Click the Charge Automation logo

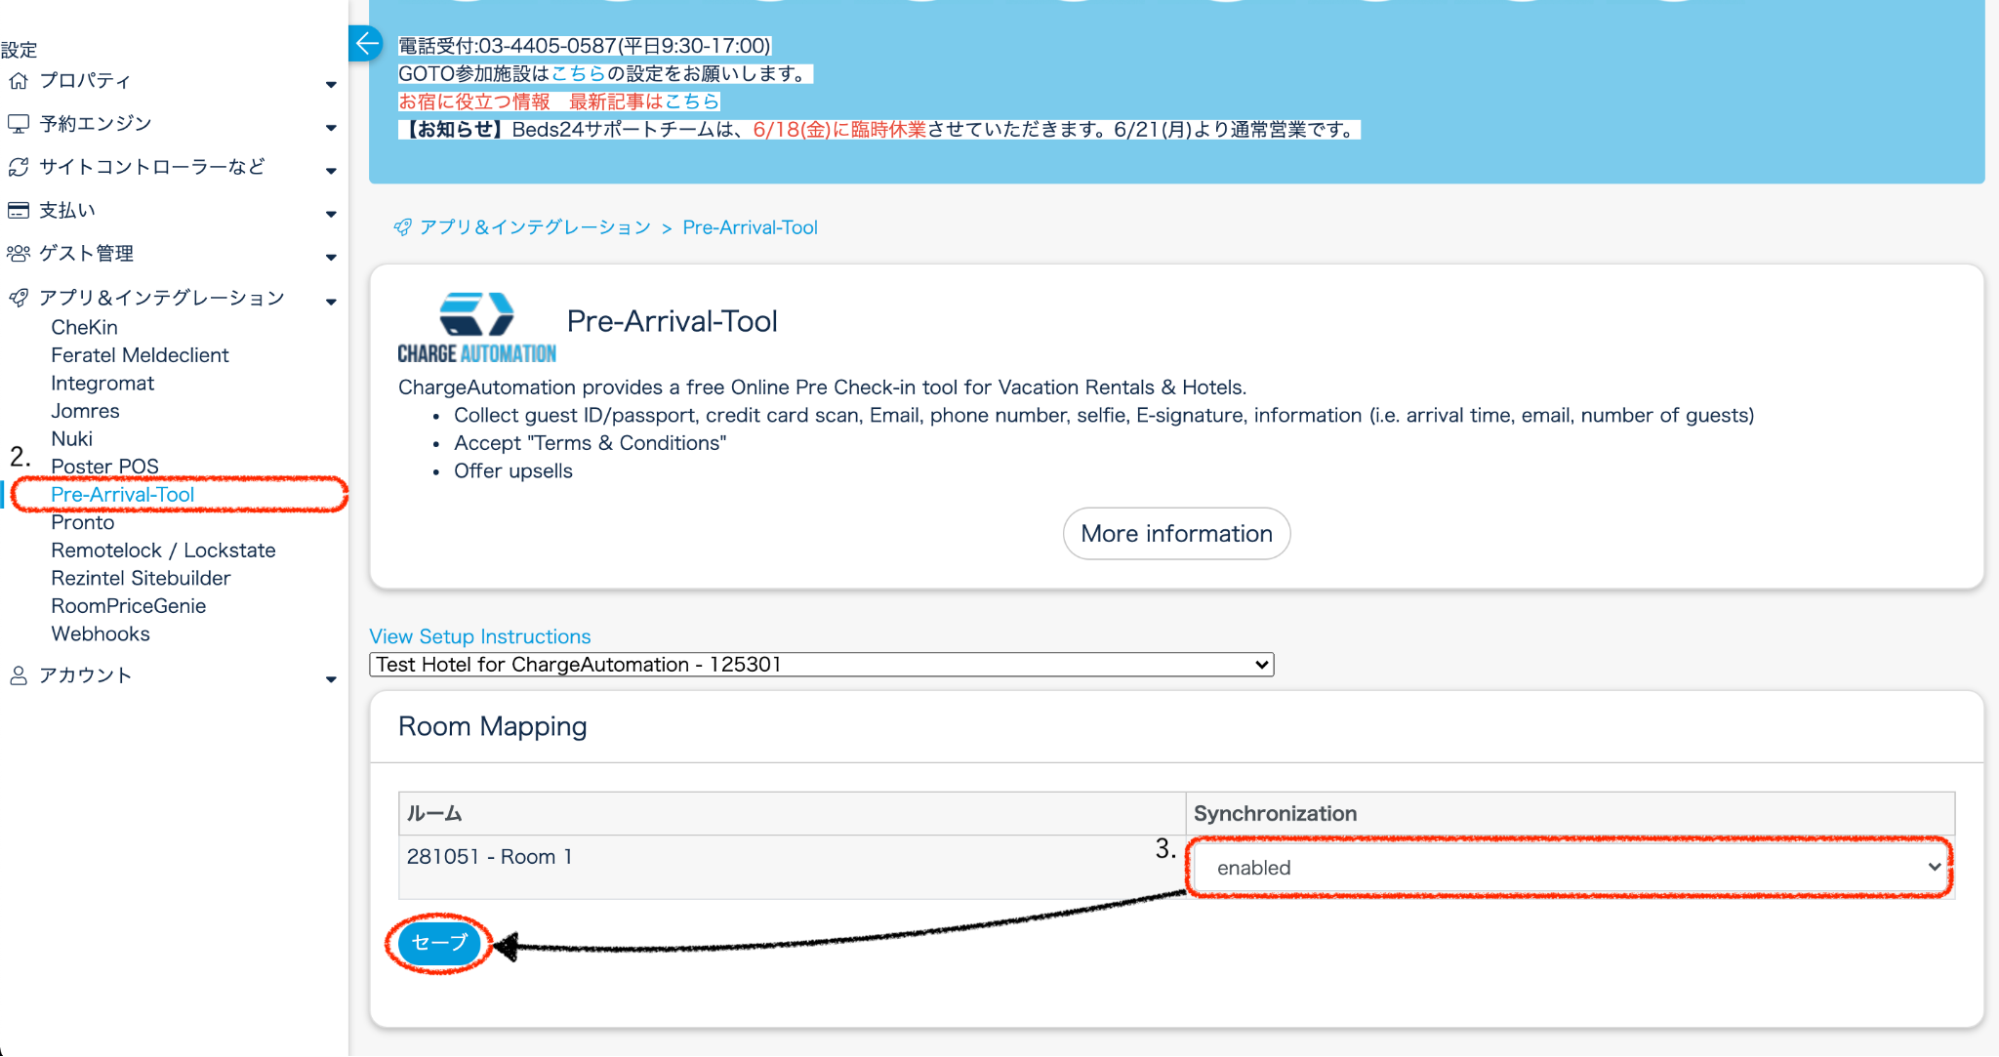477,328
